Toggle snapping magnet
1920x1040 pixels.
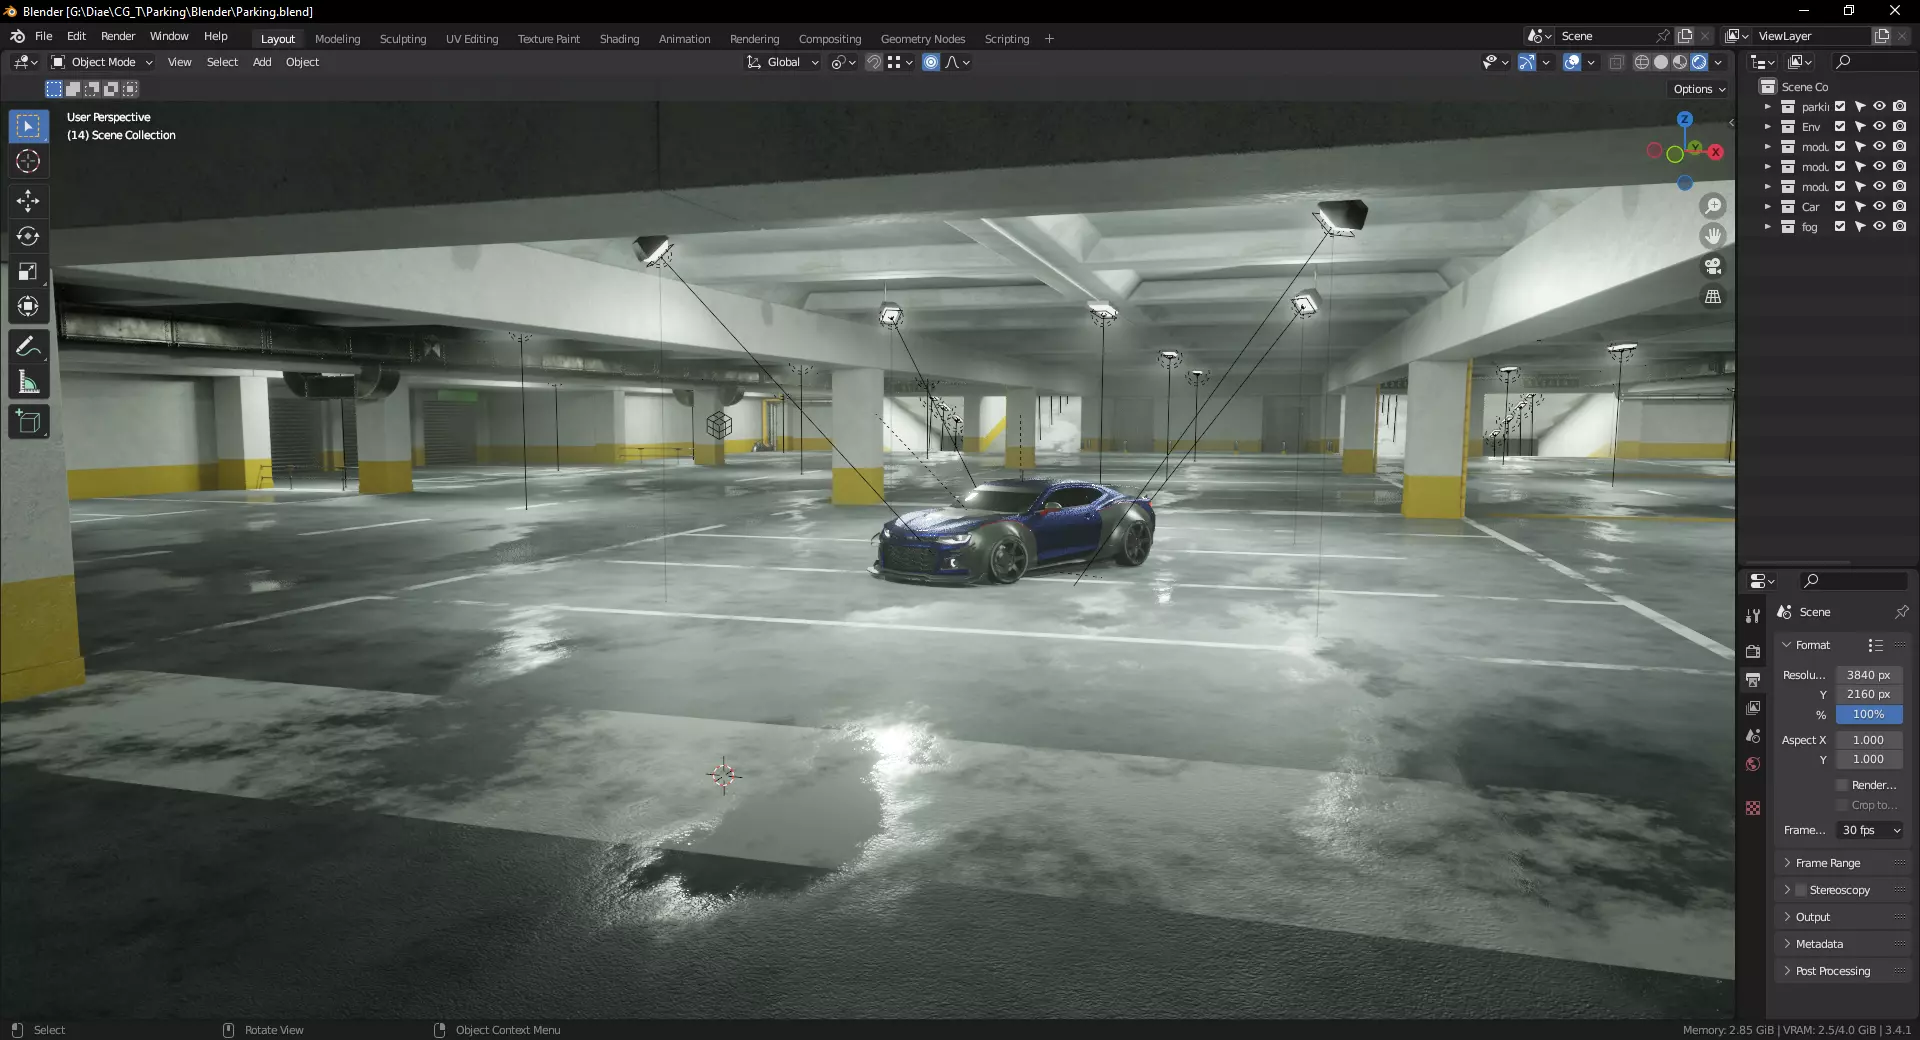coord(874,62)
